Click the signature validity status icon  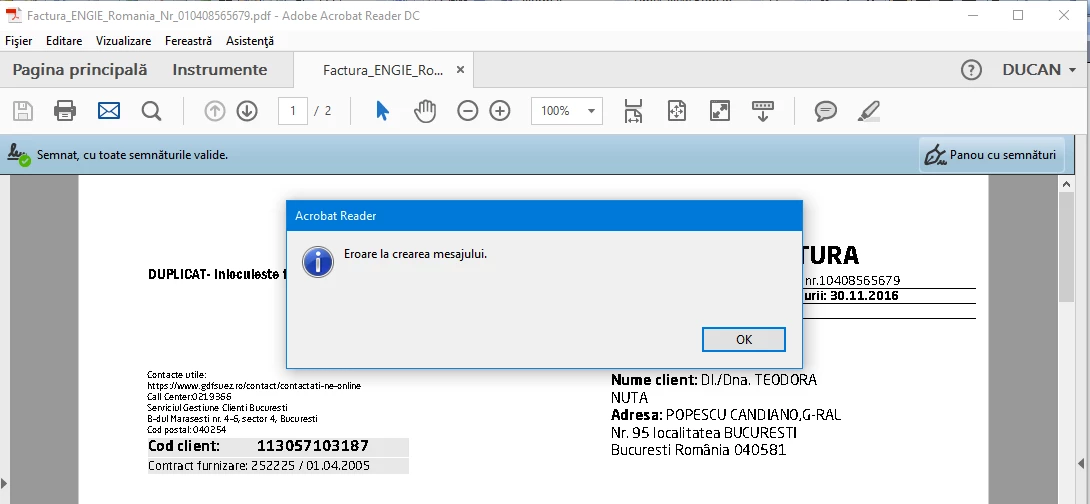(x=19, y=155)
